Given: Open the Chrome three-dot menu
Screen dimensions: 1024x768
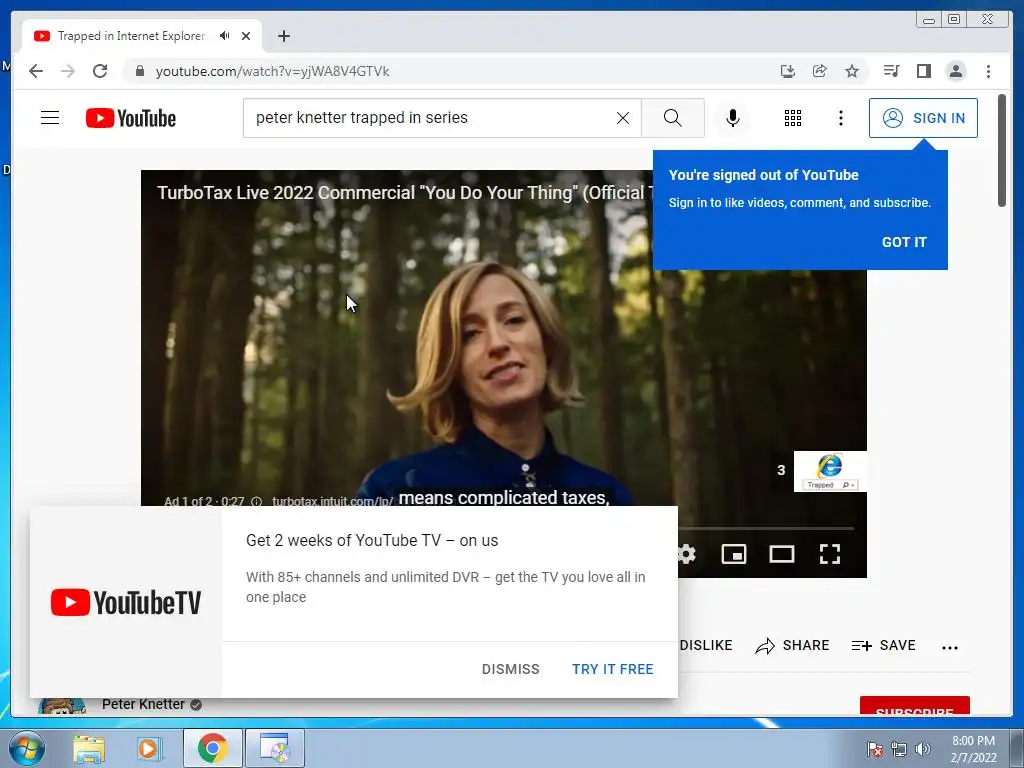Looking at the screenshot, I should click(x=988, y=71).
